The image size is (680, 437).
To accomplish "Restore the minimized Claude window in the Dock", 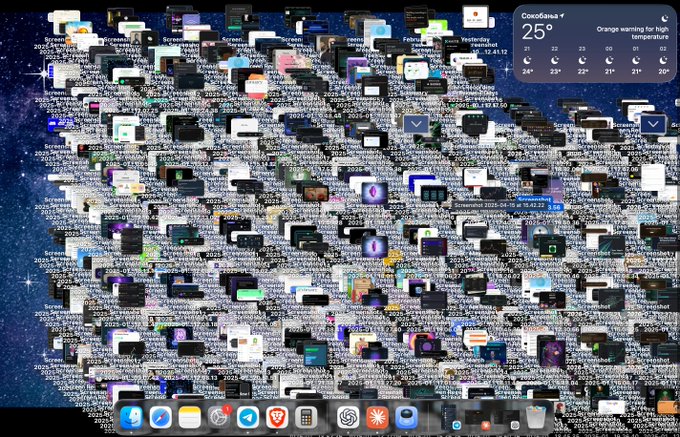I will point(477,418).
